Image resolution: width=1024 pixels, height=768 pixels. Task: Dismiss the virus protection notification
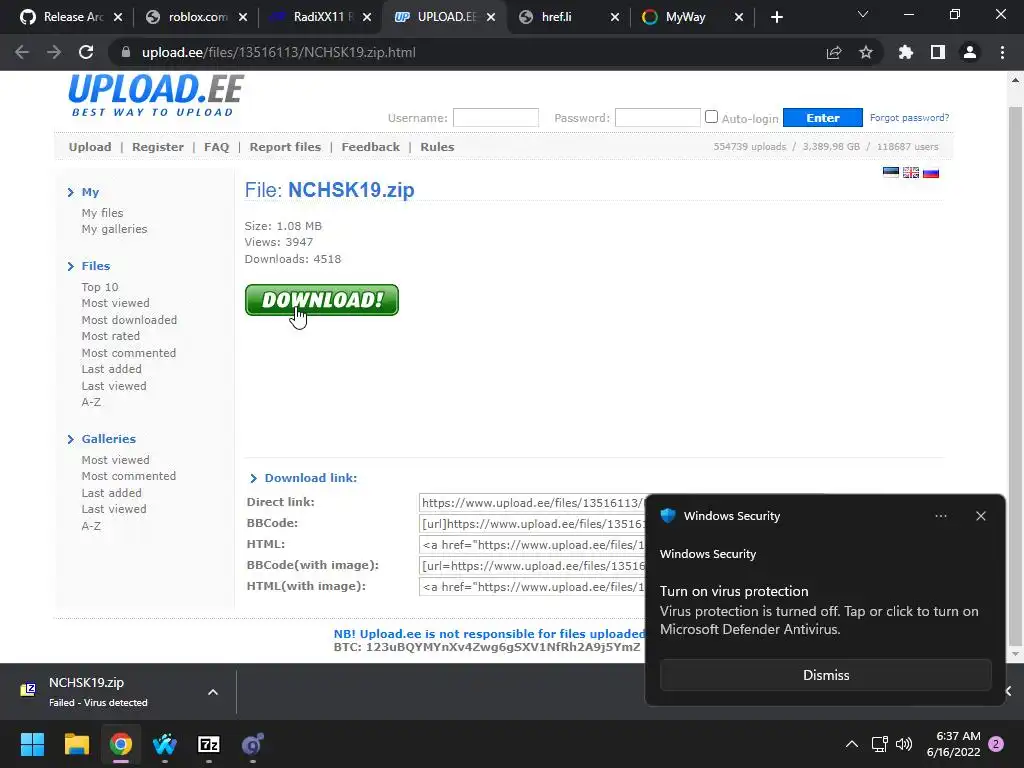825,675
